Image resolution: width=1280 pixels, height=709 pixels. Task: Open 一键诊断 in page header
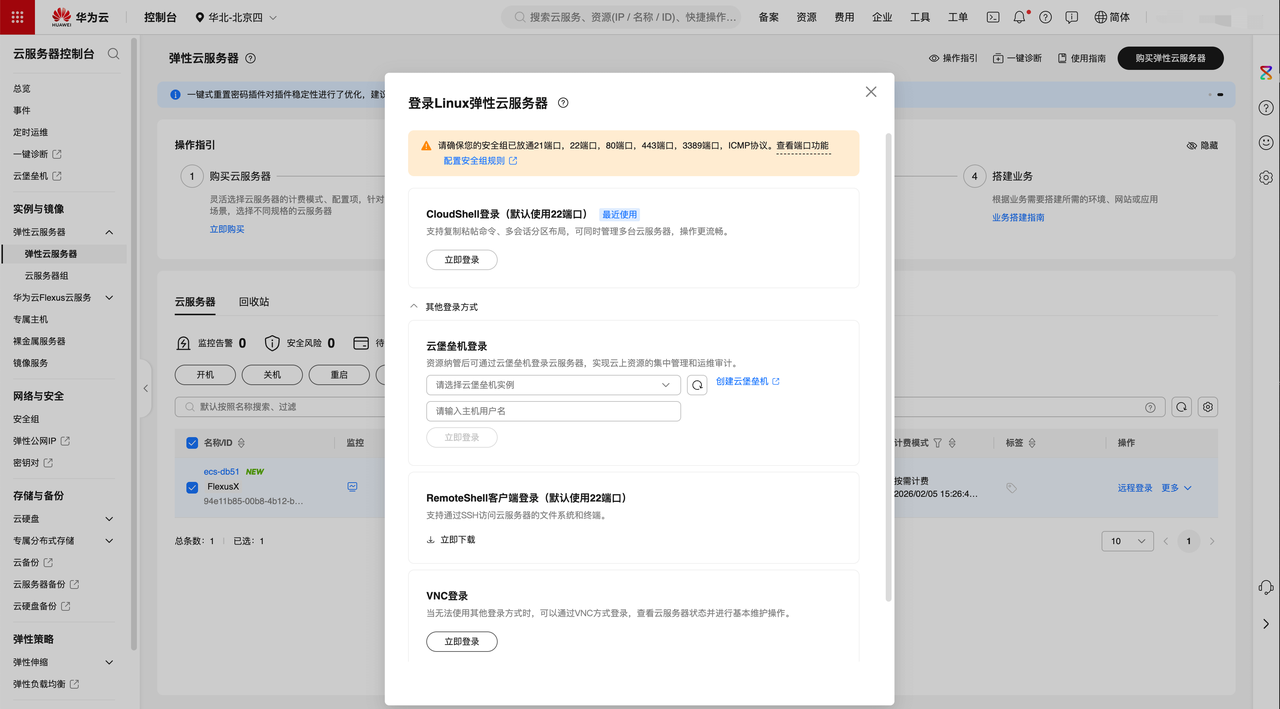coord(1019,58)
